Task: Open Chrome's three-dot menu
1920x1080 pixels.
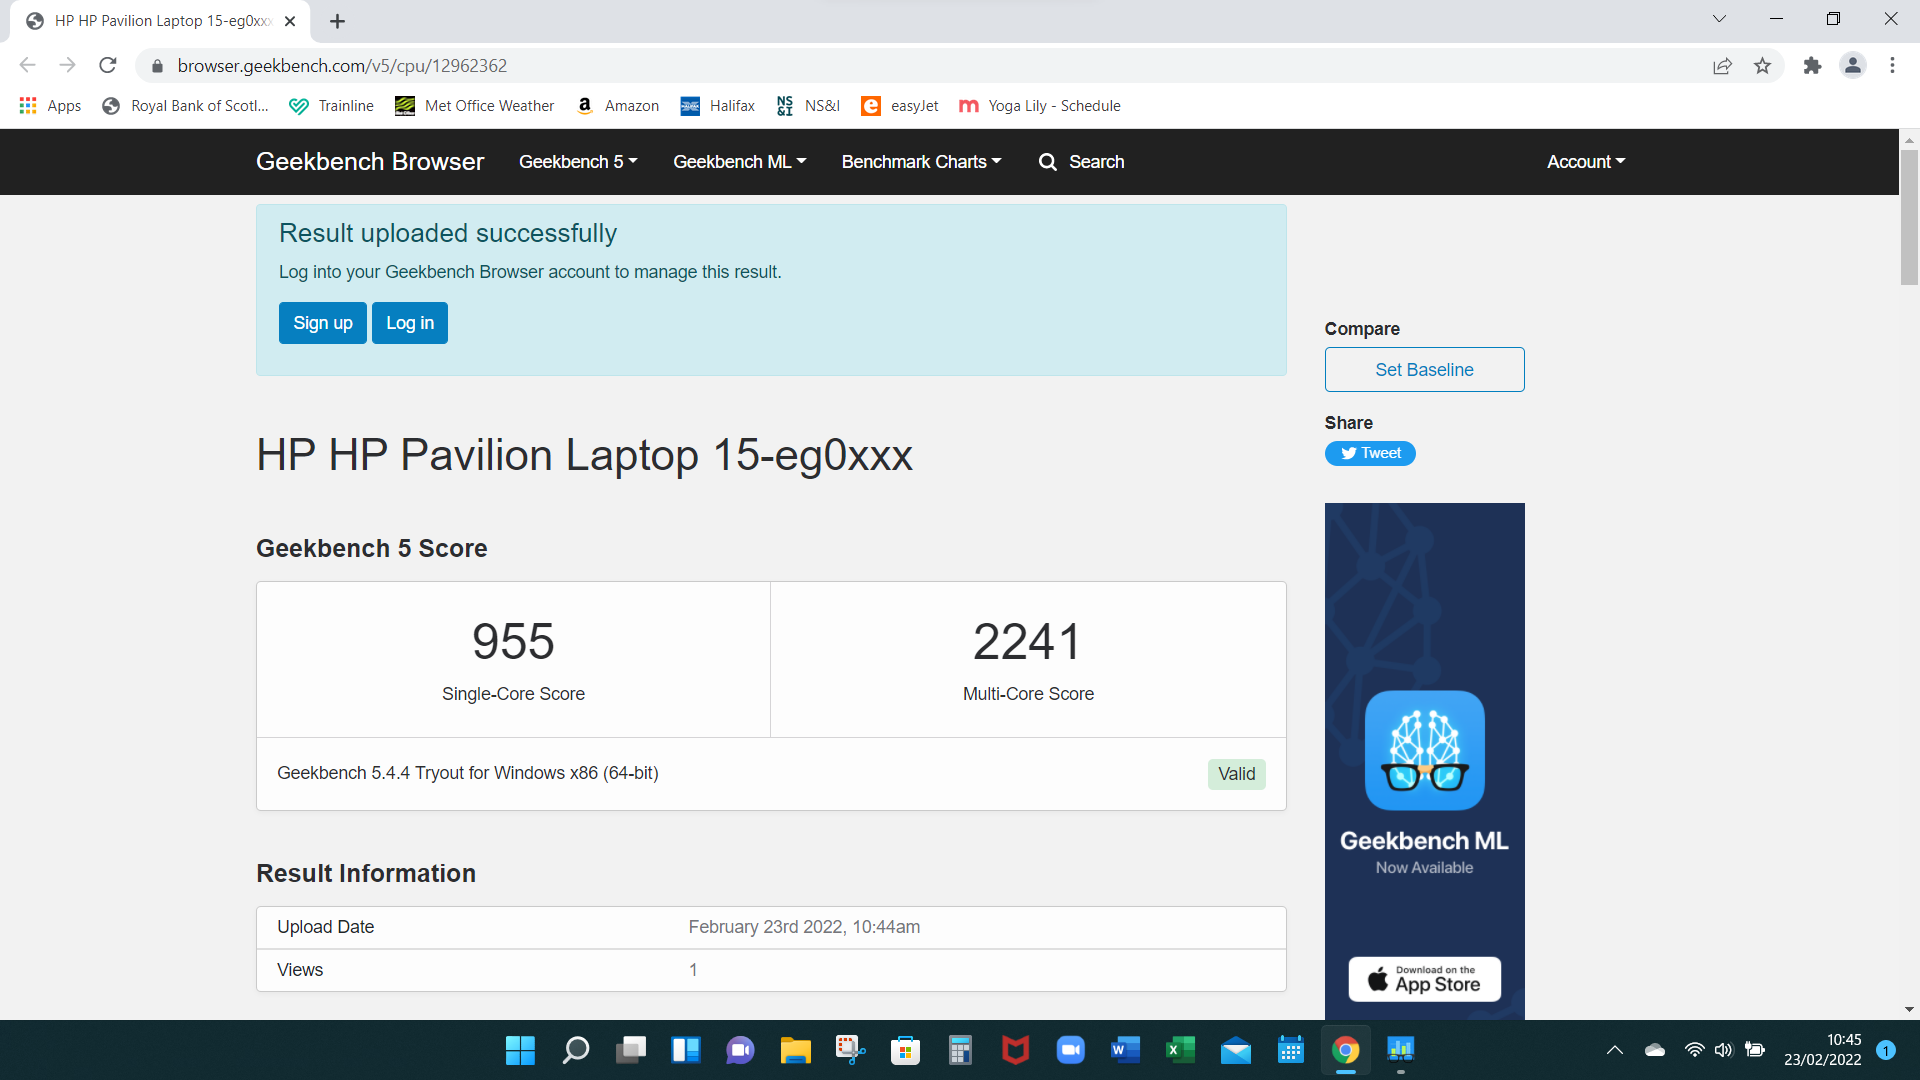Action: (x=1892, y=66)
